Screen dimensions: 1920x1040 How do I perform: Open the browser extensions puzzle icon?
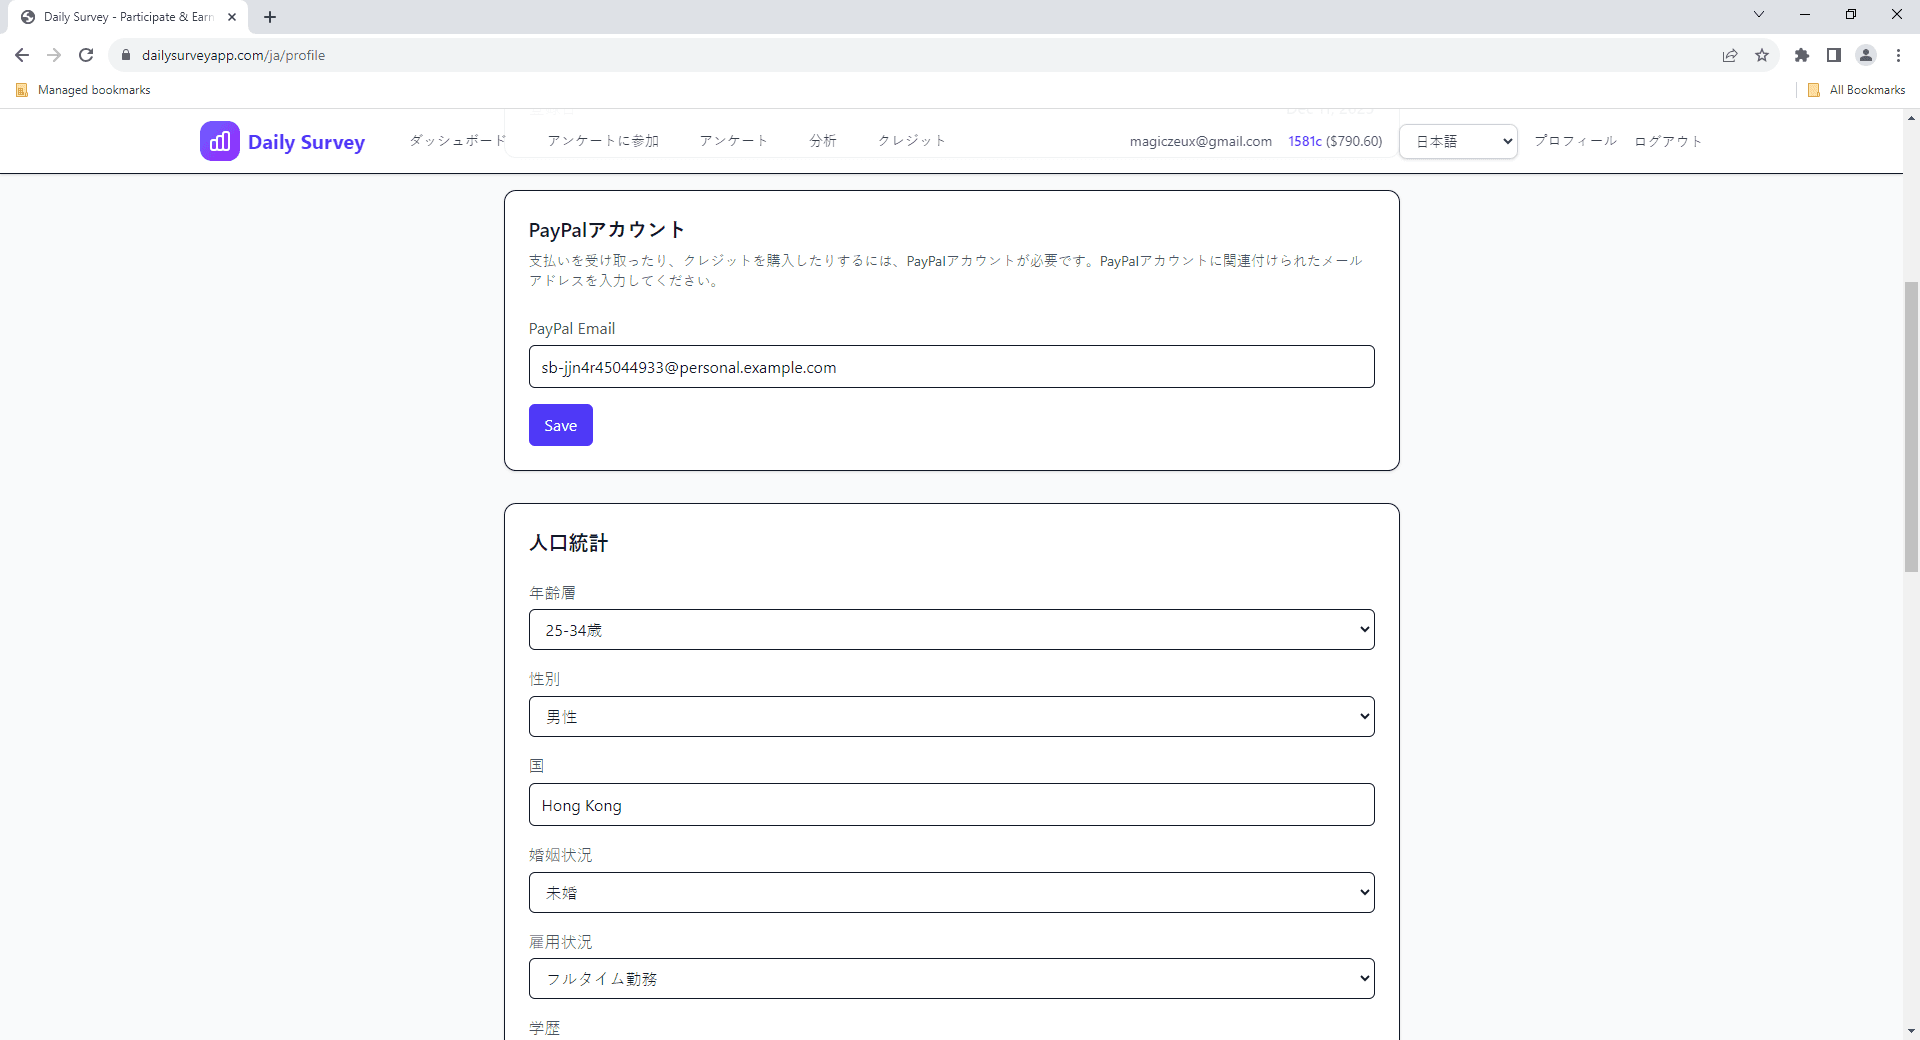point(1802,55)
